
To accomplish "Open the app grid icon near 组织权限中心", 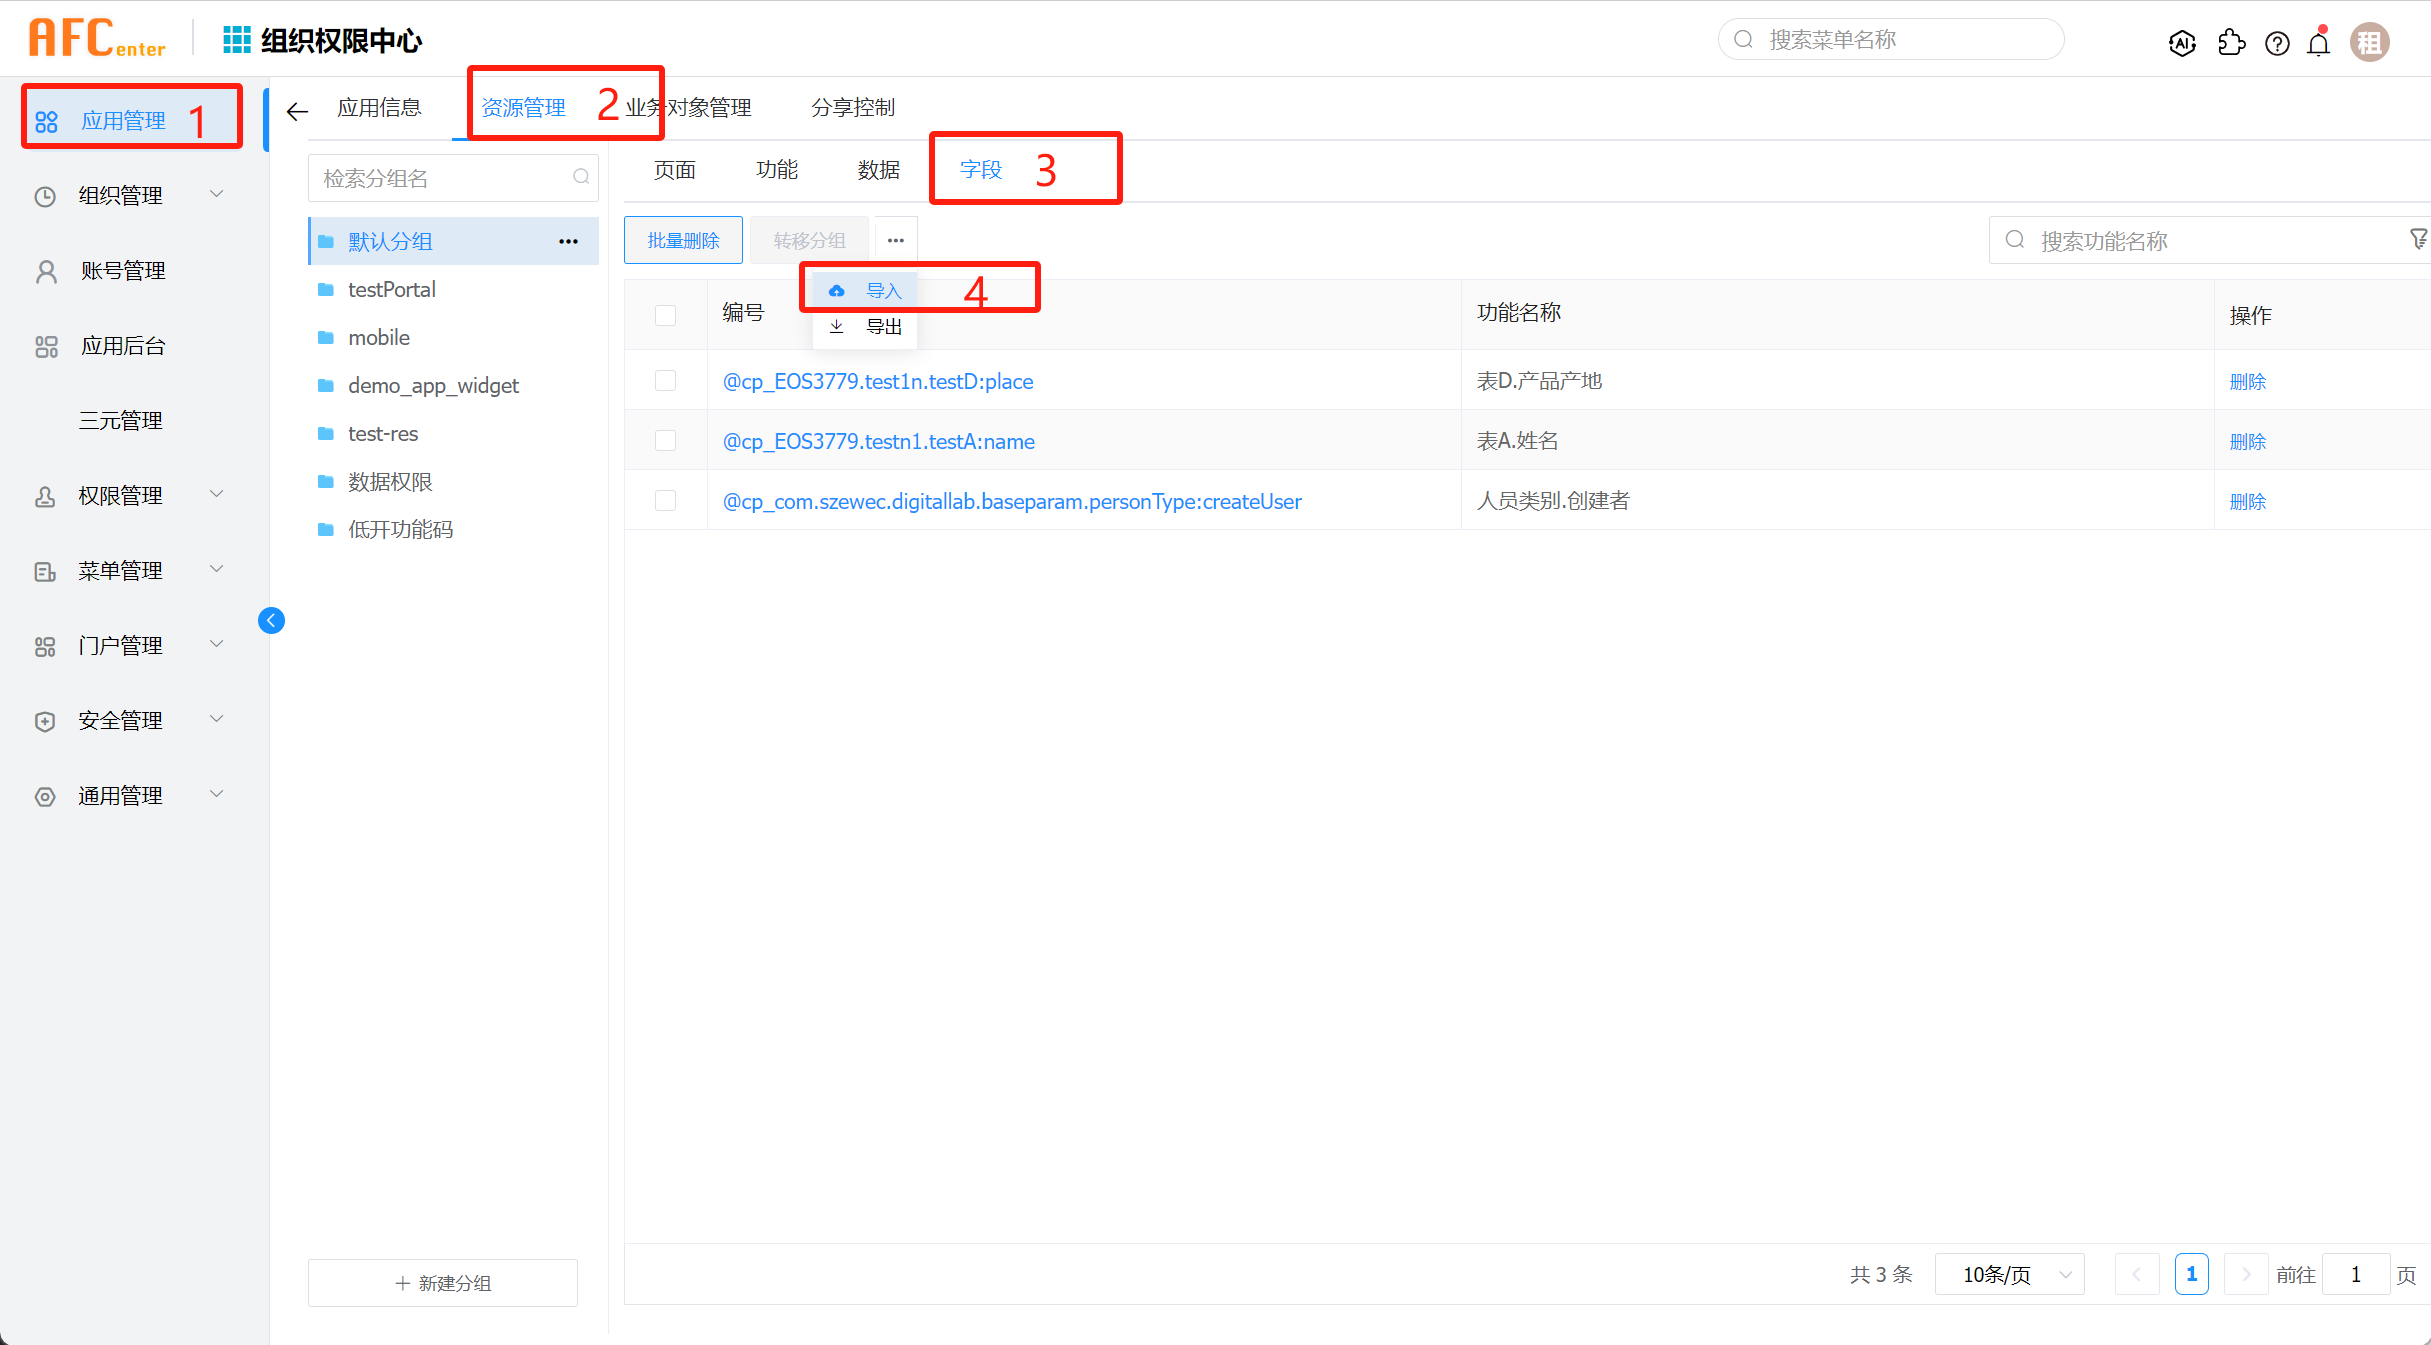I will click(236, 40).
